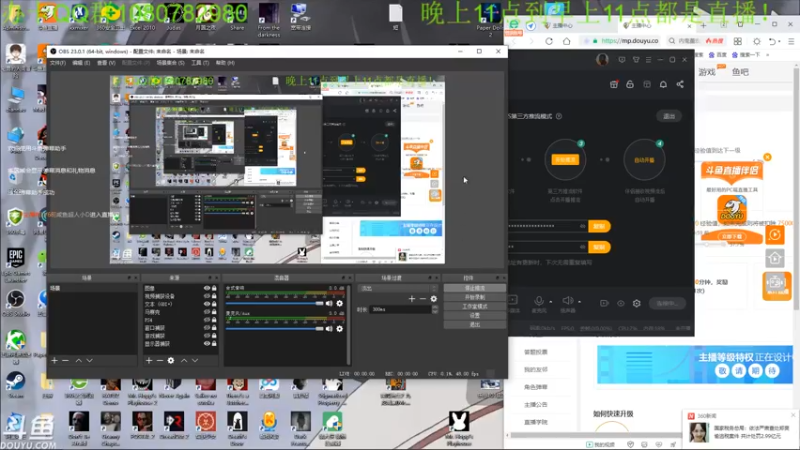Open the OBS 帮助(H) menu

click(x=225, y=63)
